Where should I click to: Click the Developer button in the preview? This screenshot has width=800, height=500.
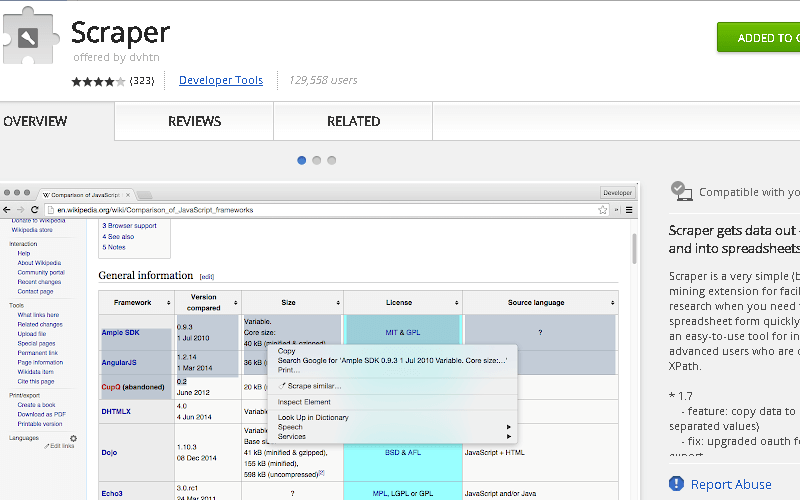(617, 193)
